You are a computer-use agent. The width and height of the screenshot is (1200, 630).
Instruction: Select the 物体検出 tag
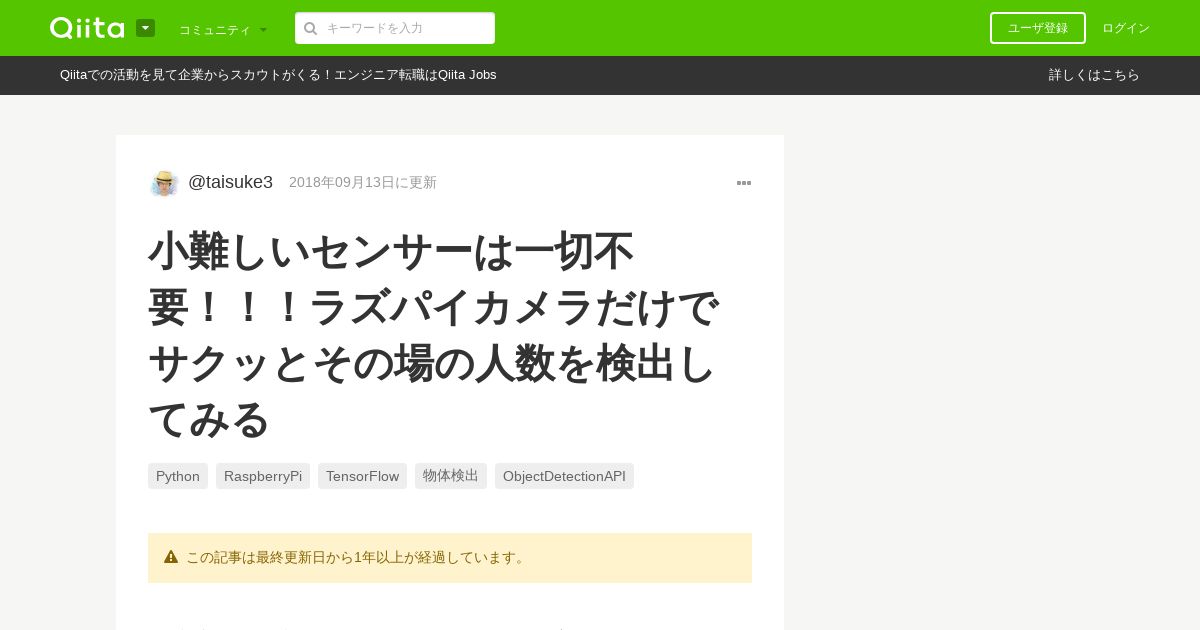(451, 476)
